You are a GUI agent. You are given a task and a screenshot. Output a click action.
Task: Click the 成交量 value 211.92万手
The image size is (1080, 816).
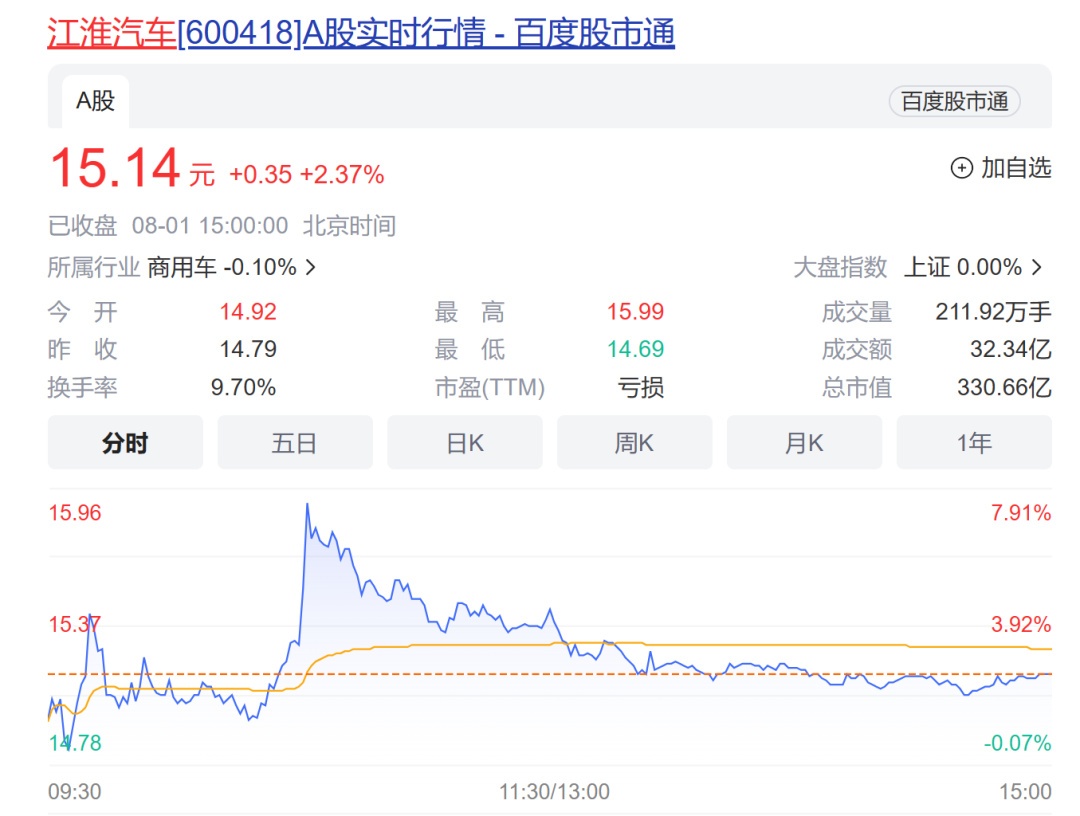click(993, 312)
